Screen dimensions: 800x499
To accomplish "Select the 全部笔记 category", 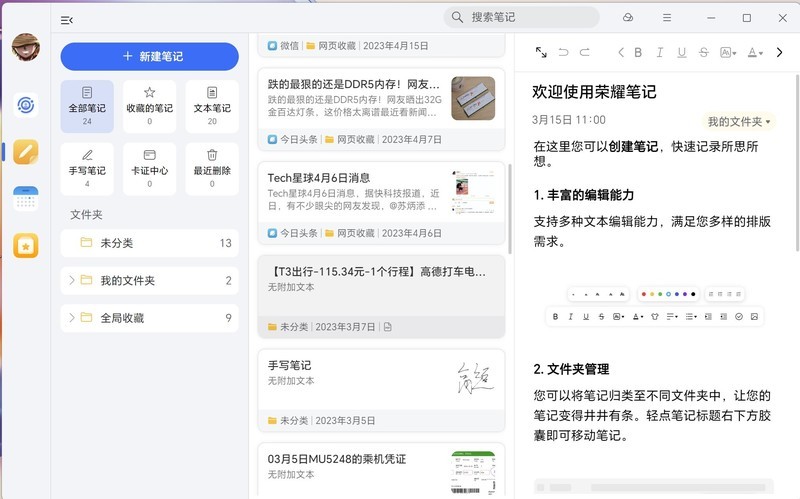I will tap(87, 106).
